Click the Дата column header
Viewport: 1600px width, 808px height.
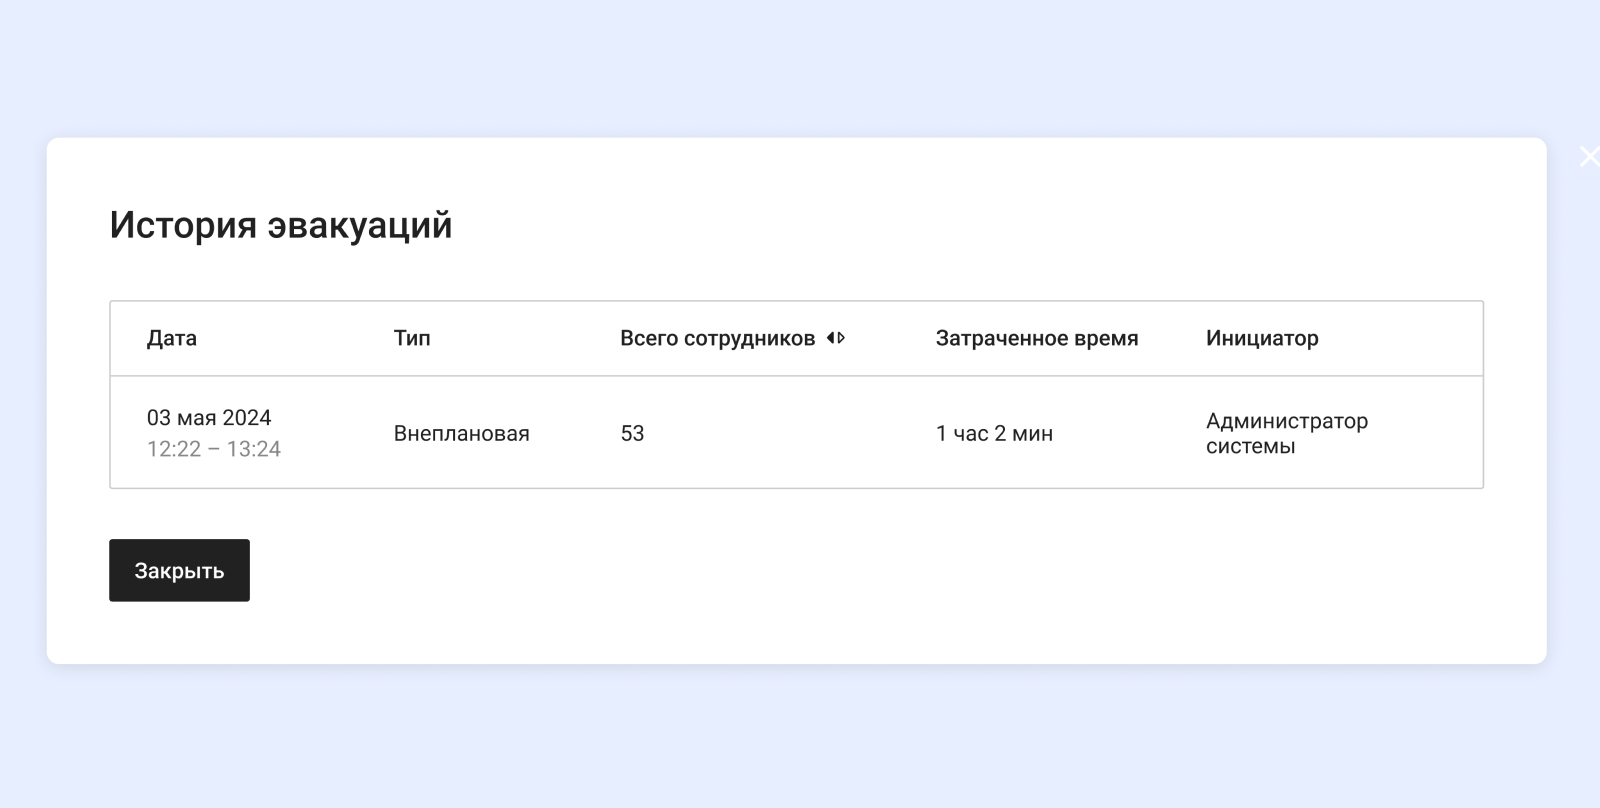(x=172, y=338)
